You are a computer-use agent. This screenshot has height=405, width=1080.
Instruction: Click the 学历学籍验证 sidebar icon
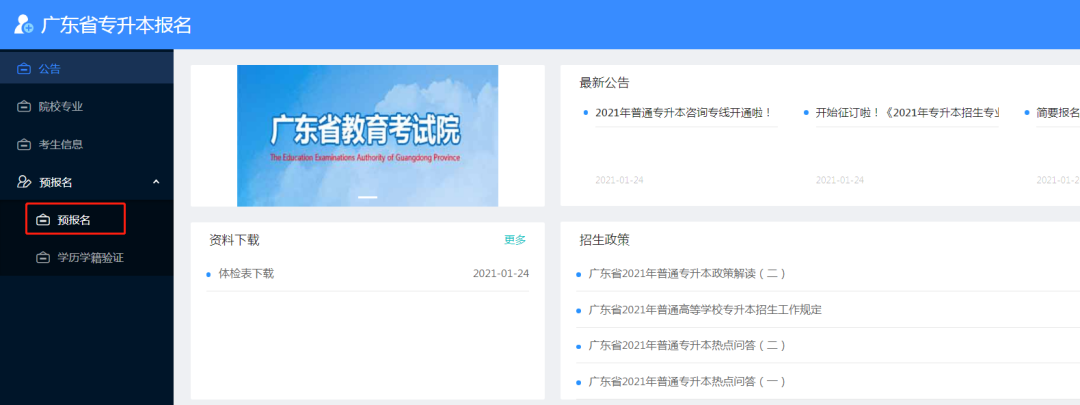click(43, 258)
